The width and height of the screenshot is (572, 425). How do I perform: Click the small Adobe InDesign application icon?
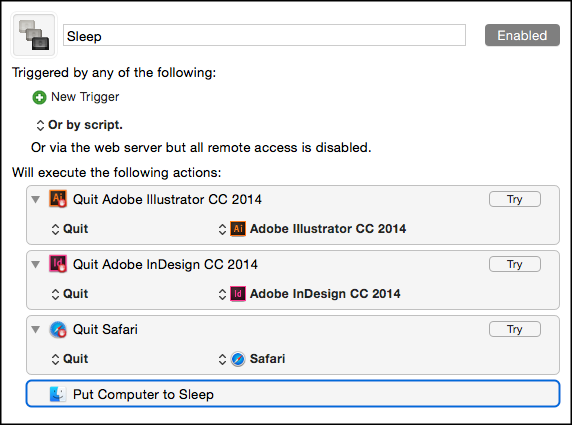click(x=238, y=294)
